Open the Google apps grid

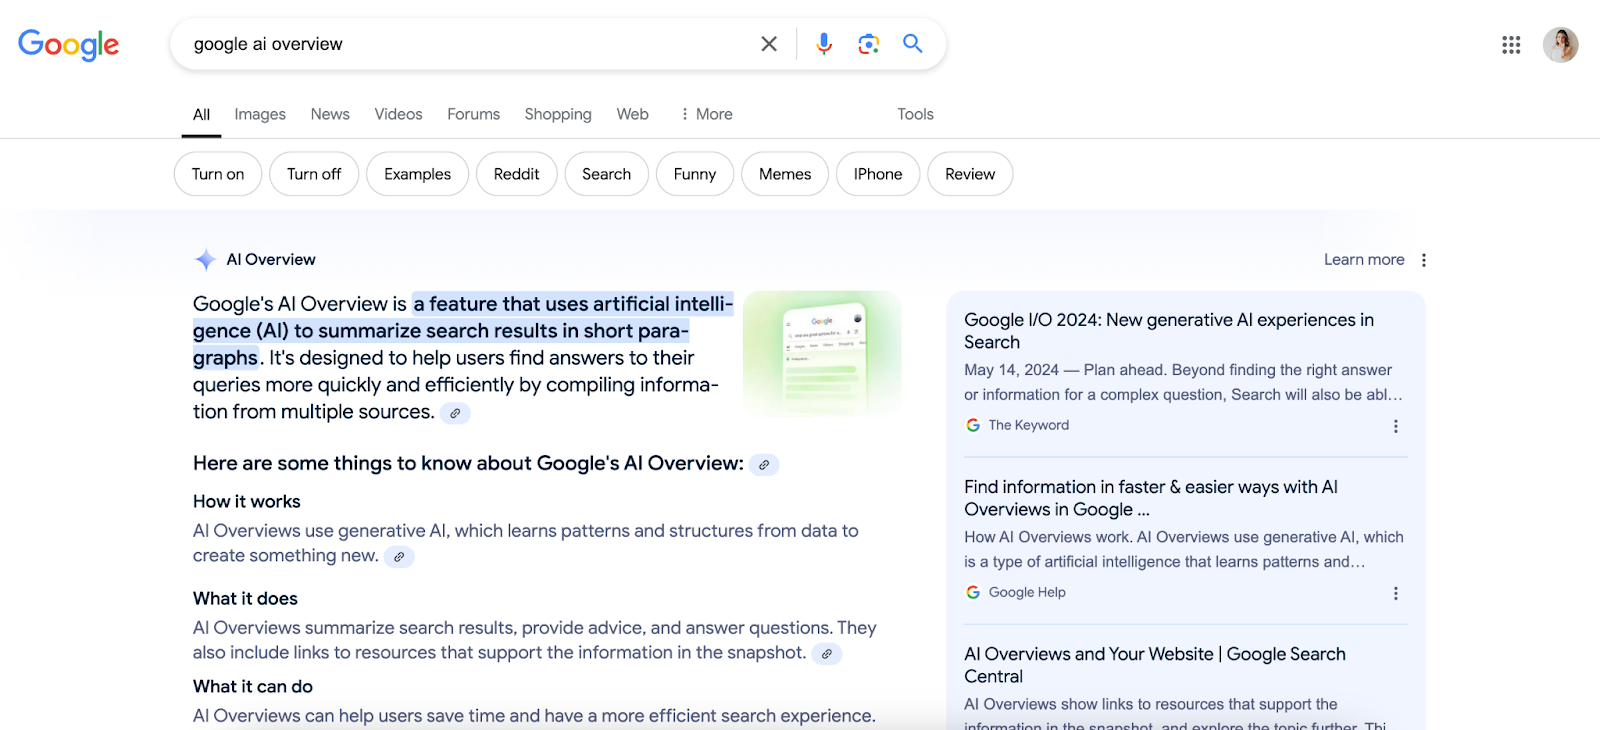[1511, 45]
